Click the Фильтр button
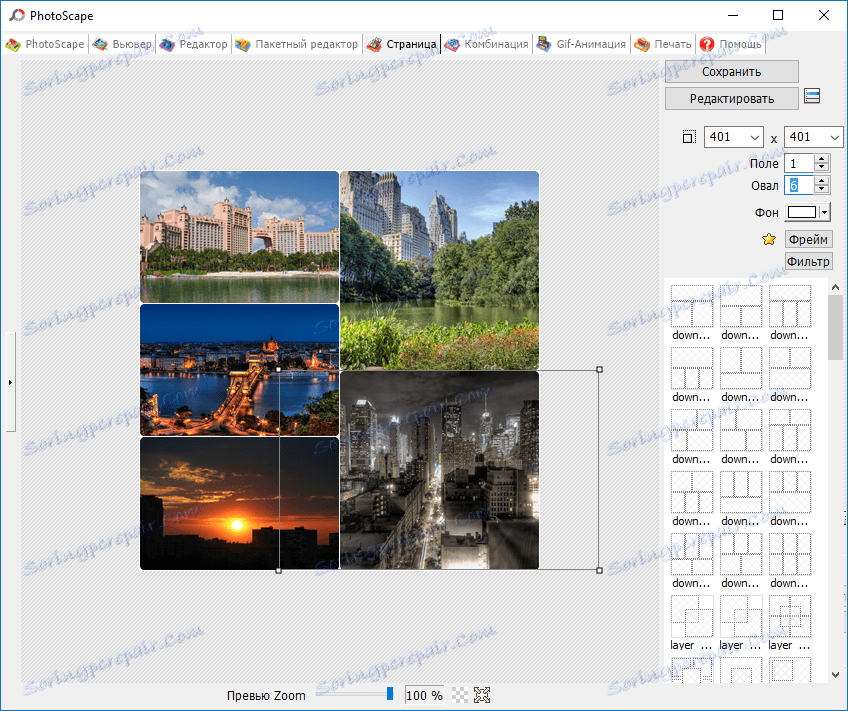848x711 pixels. click(808, 260)
